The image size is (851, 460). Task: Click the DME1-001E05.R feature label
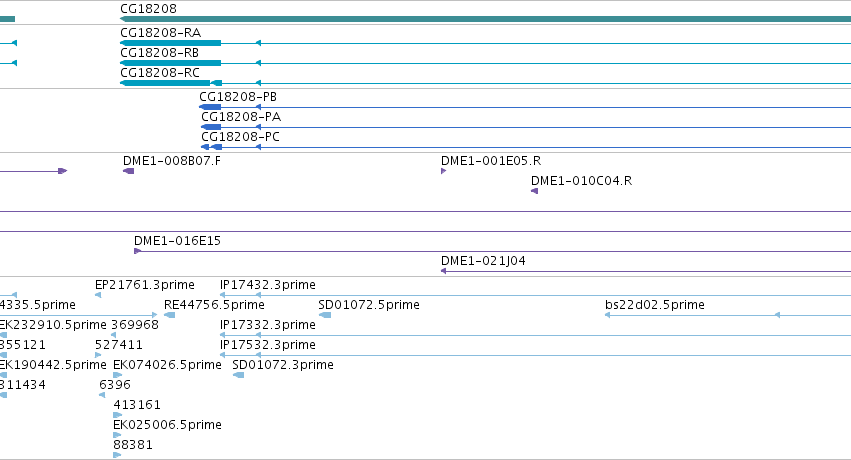click(491, 161)
